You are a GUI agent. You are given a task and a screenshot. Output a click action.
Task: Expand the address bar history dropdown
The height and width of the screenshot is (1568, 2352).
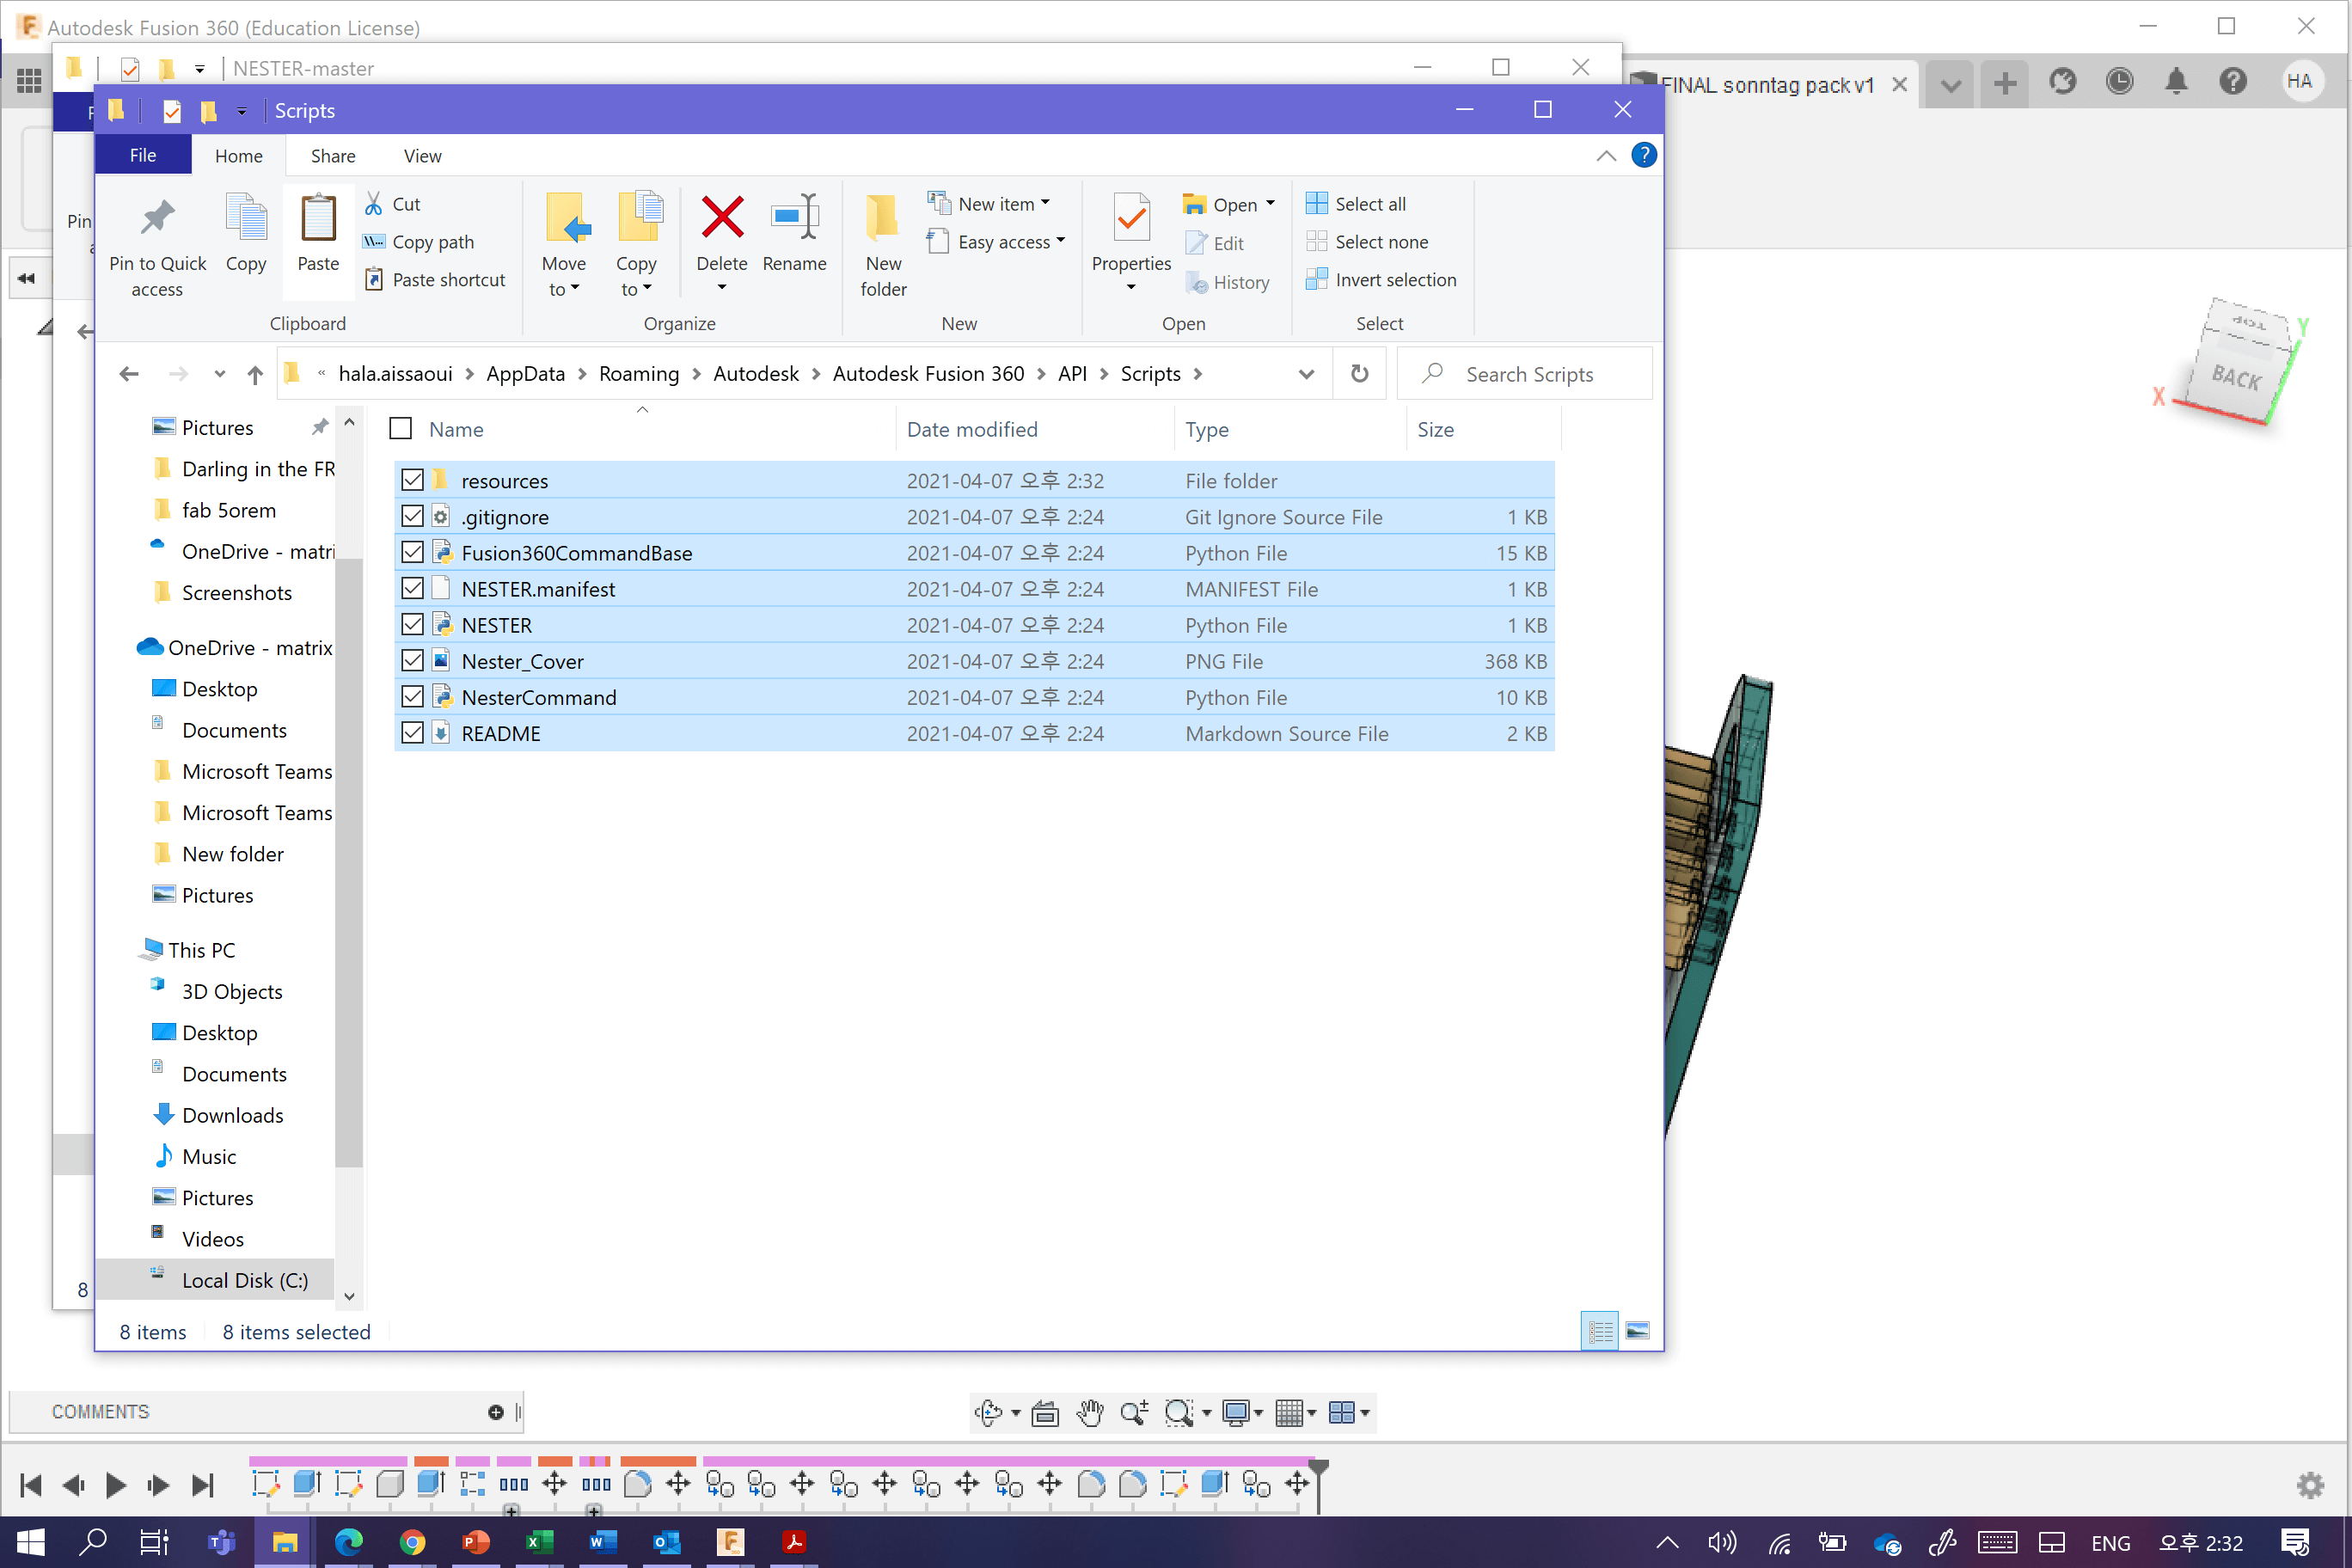coord(1305,374)
